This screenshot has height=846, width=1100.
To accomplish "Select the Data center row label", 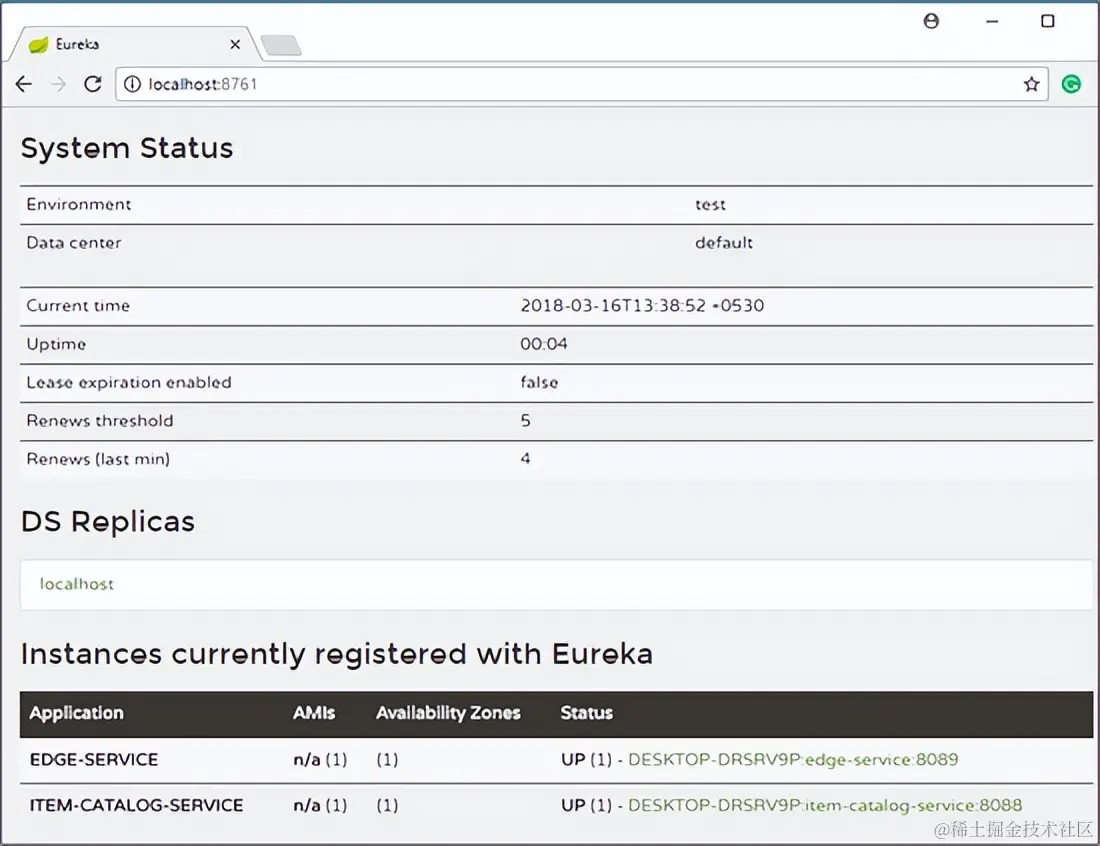I will tap(74, 243).
